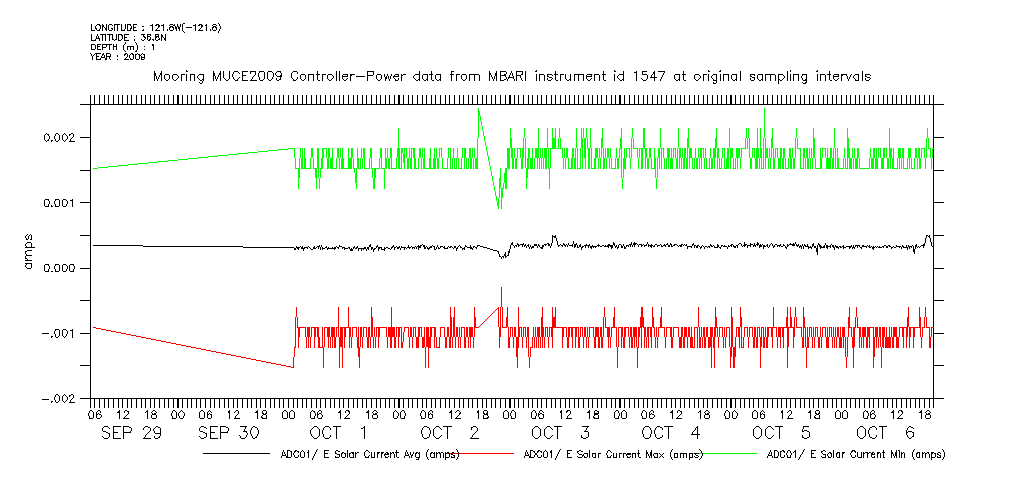Select the DEPTH (m) header line
This screenshot has height=504, width=1009.
(x=124, y=47)
